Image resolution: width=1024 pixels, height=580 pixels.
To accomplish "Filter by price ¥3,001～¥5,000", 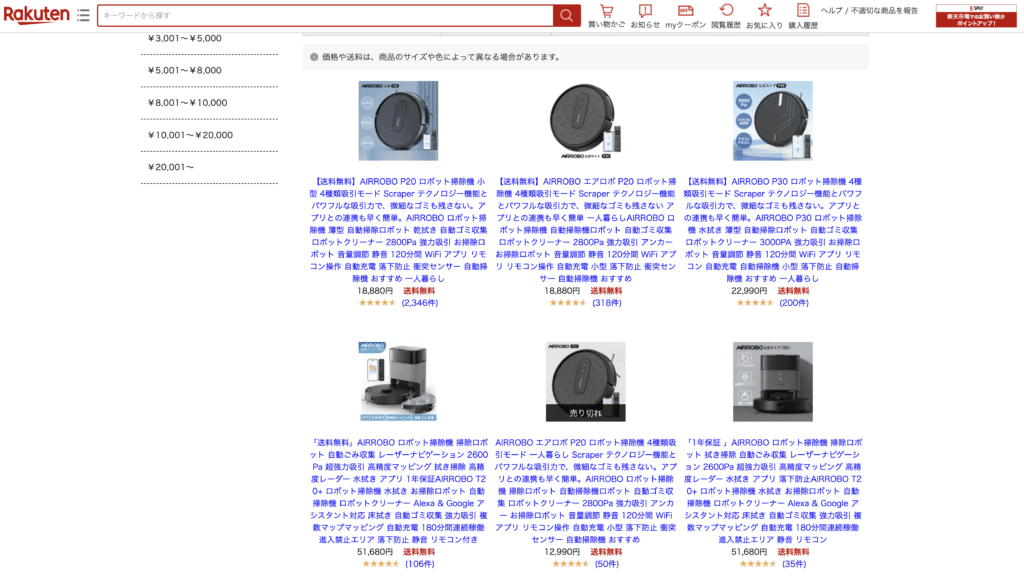I will tap(185, 39).
